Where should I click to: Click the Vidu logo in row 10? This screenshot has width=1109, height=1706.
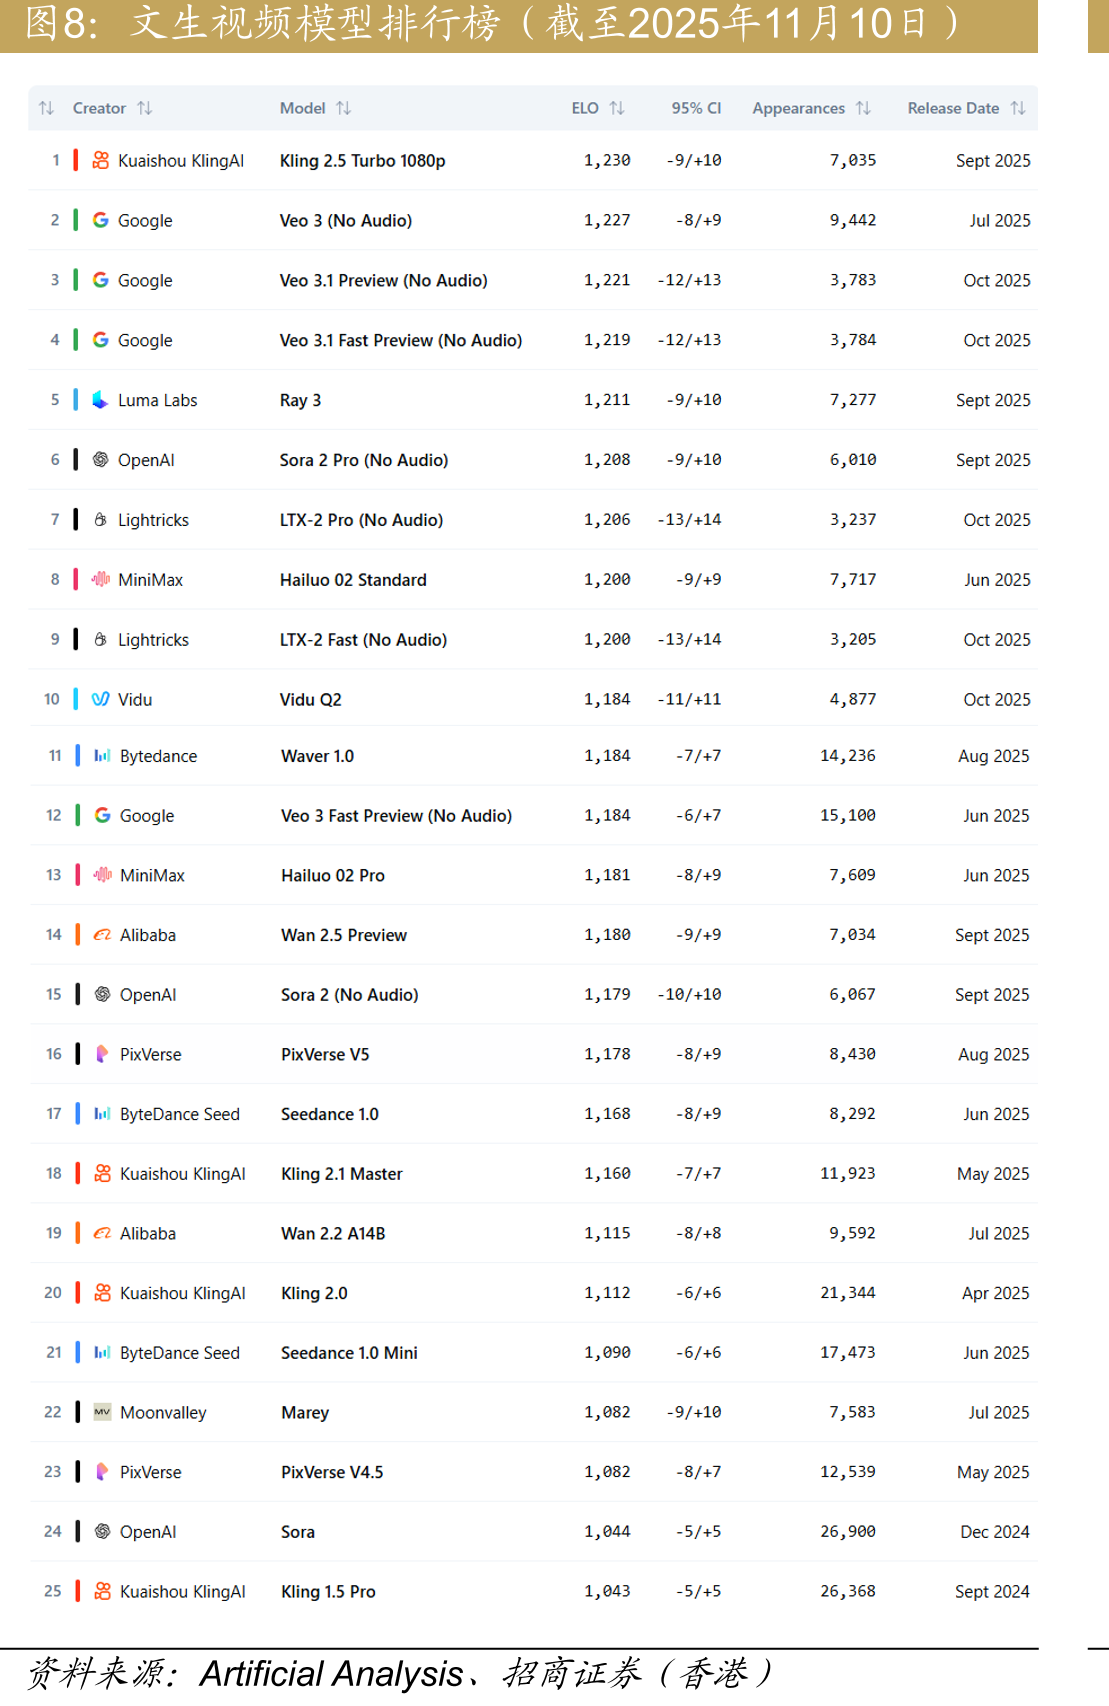click(x=101, y=699)
